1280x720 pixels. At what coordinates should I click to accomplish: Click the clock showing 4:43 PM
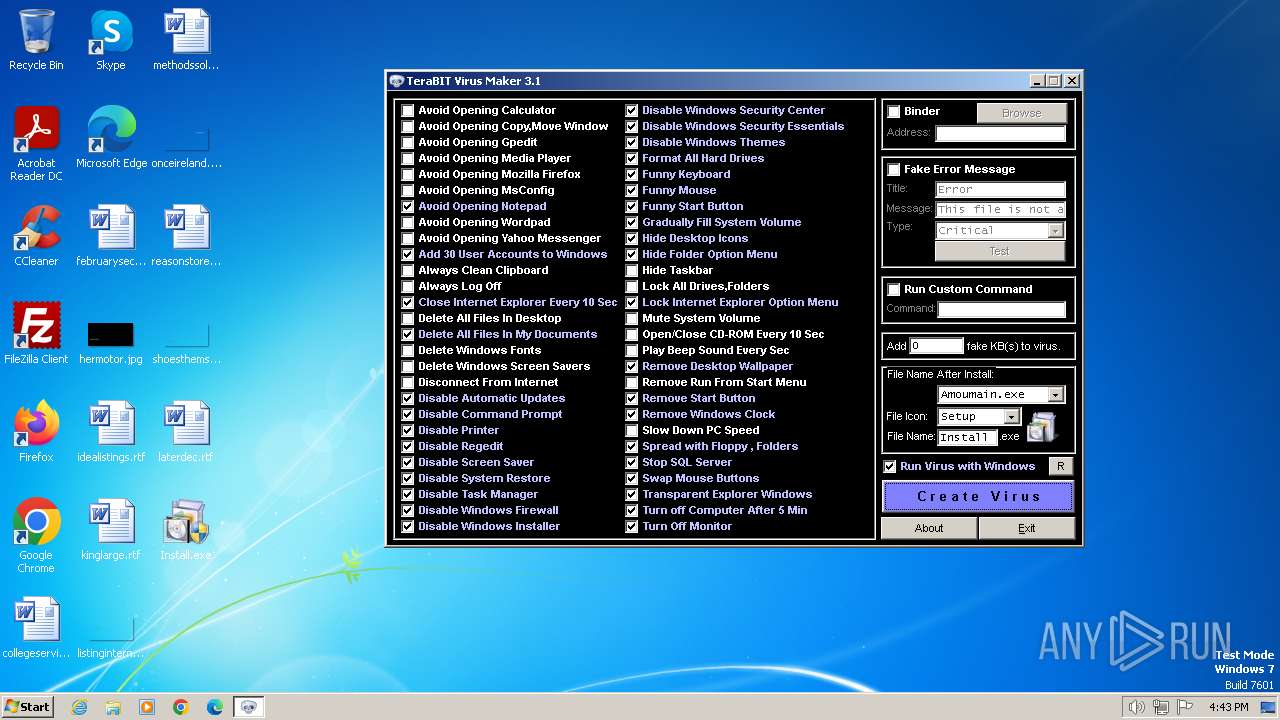(1228, 707)
